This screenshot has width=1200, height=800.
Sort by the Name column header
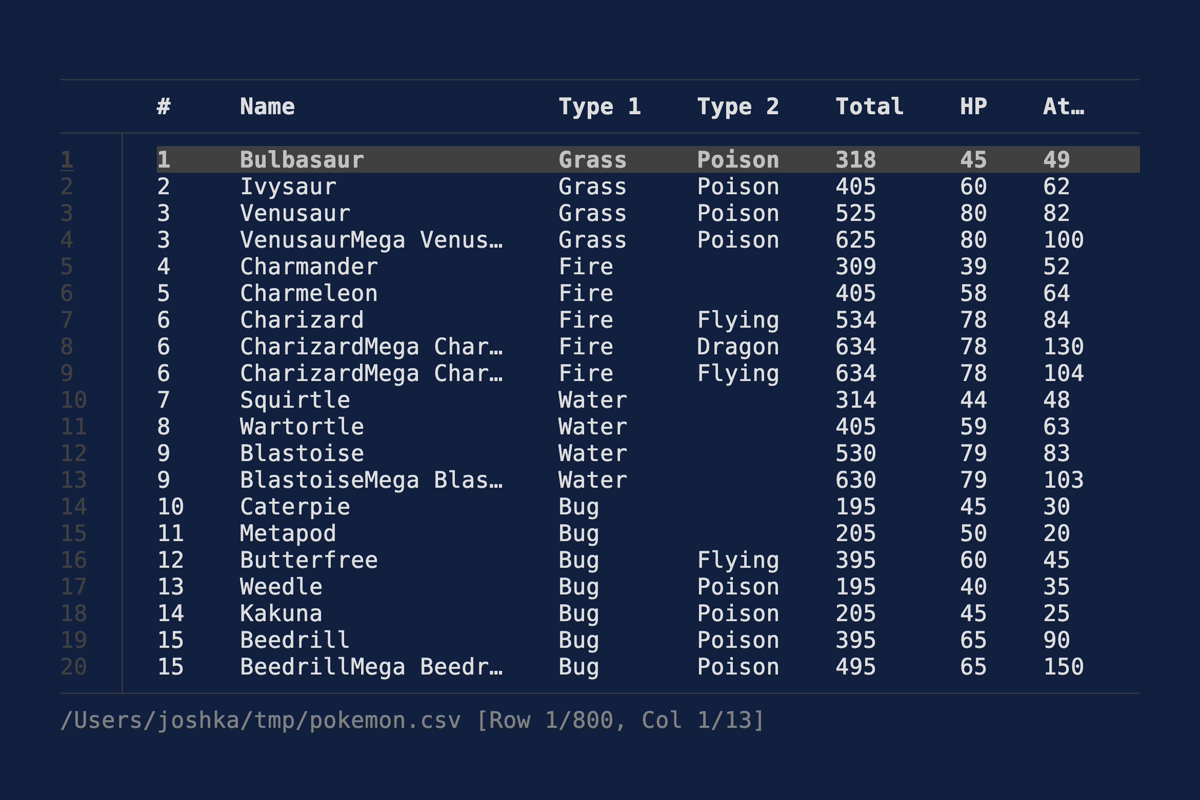[x=266, y=106]
